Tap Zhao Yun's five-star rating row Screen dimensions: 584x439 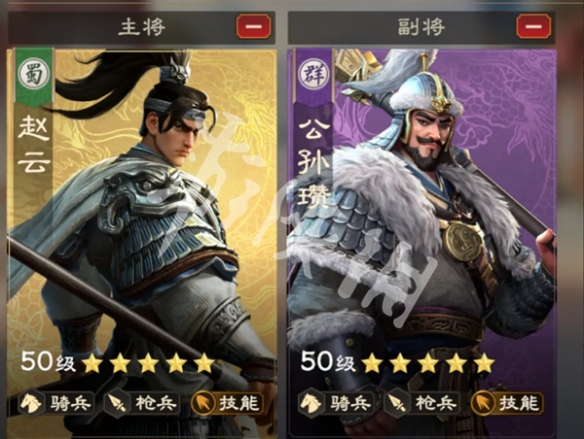point(149,363)
